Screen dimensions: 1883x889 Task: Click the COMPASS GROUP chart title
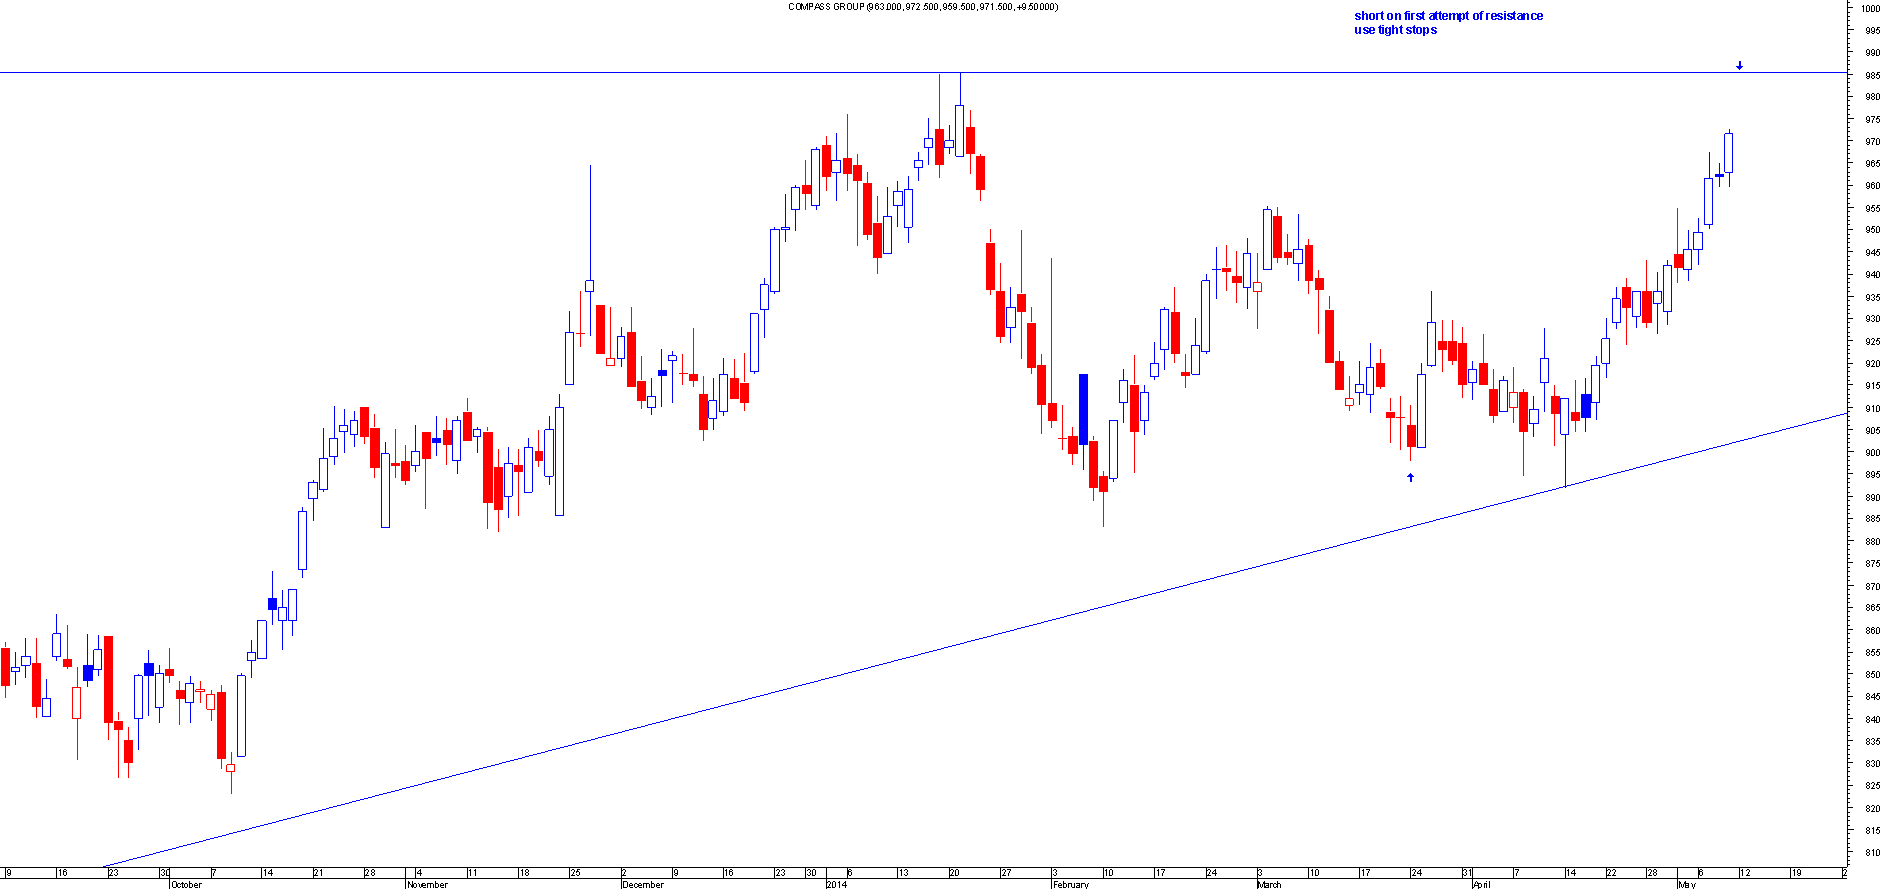(x=922, y=7)
